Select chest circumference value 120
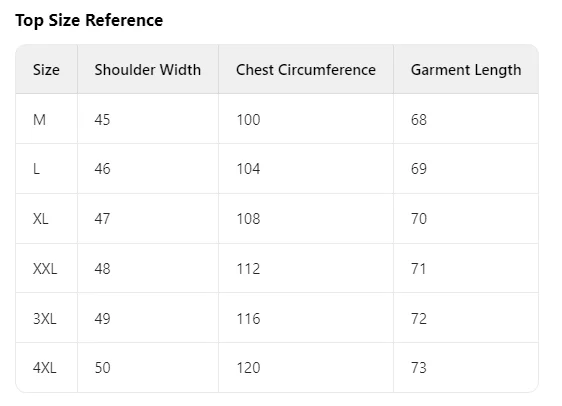Viewport: 562px width, 406px height. point(248,368)
